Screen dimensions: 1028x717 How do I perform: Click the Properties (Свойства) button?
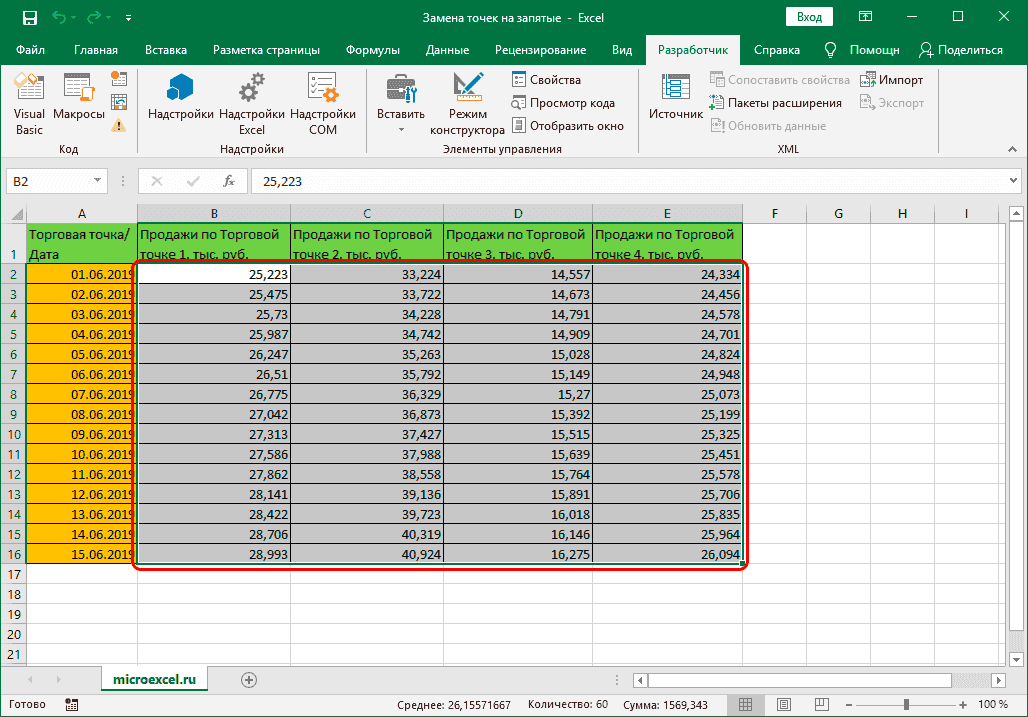point(546,80)
